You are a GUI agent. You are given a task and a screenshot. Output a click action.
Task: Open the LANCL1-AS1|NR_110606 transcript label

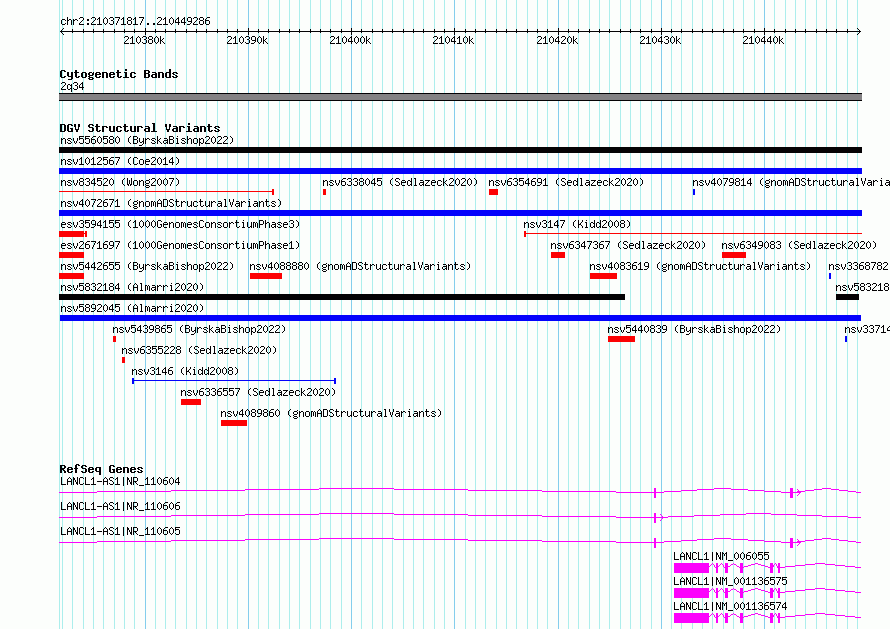pyautogui.click(x=120, y=506)
